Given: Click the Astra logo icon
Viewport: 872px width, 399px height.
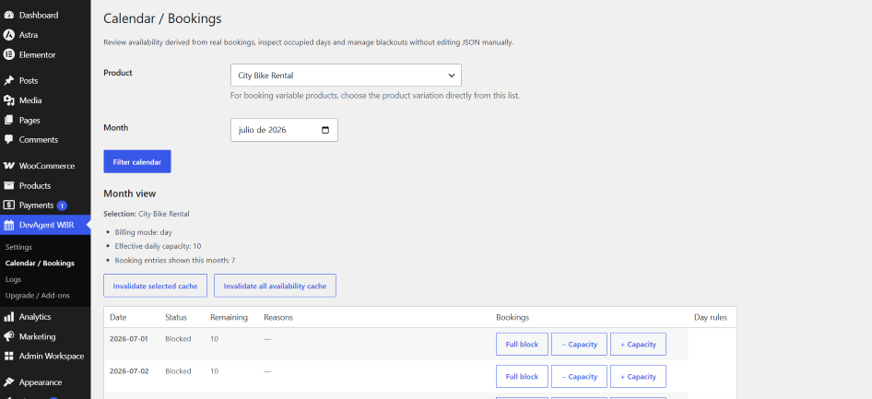Looking at the screenshot, I should tap(8, 35).
